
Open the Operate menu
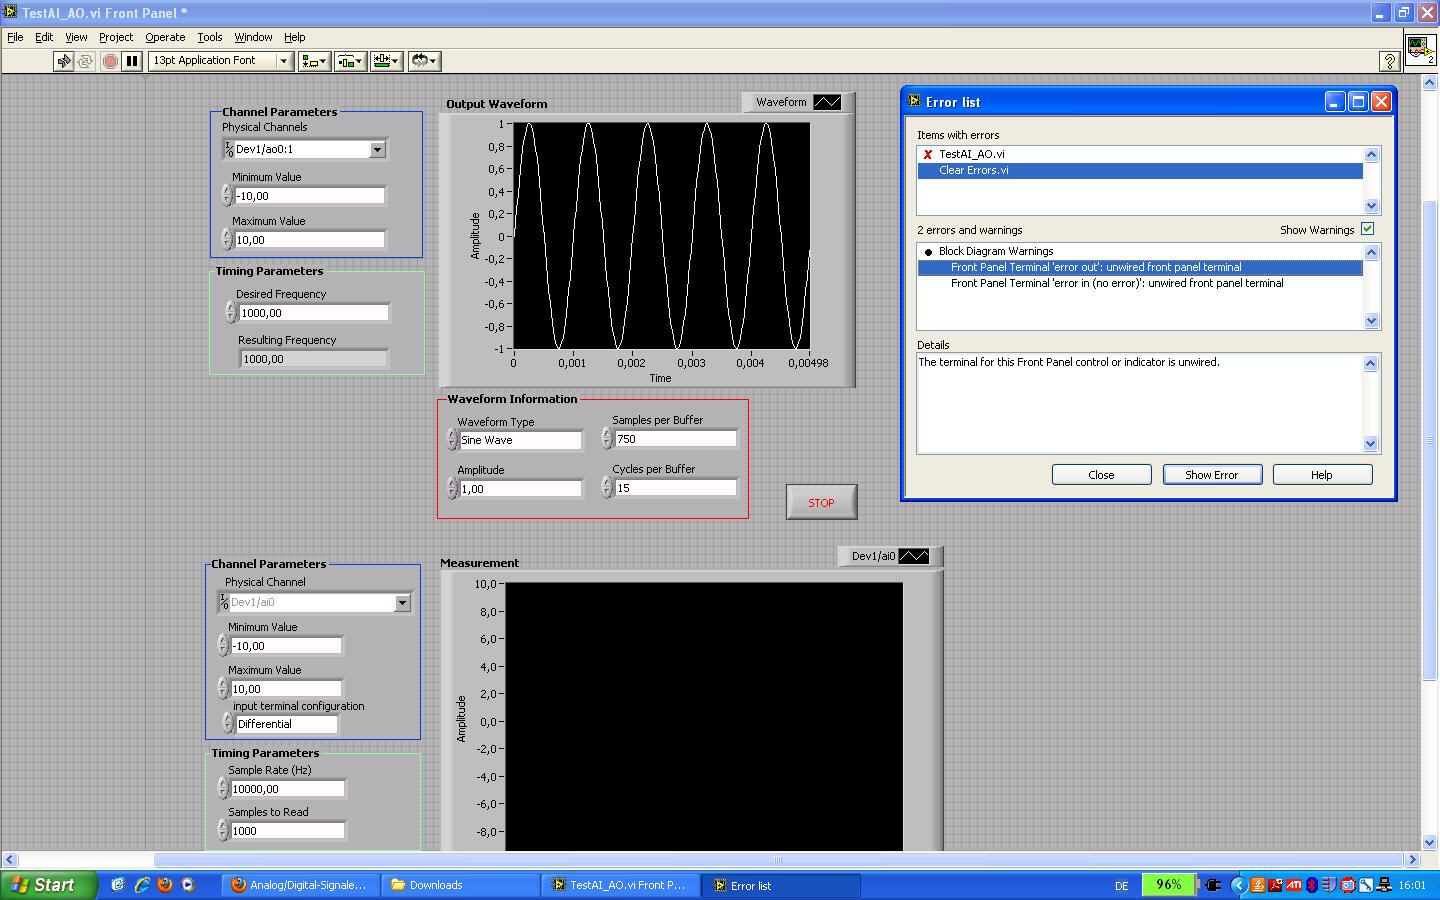(x=165, y=37)
